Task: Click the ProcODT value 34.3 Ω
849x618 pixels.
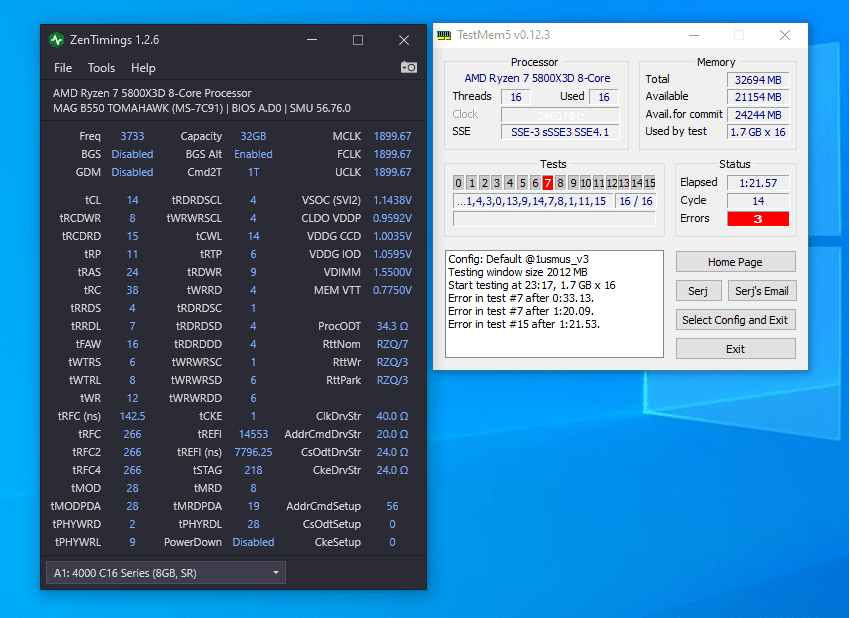Action: (x=392, y=326)
